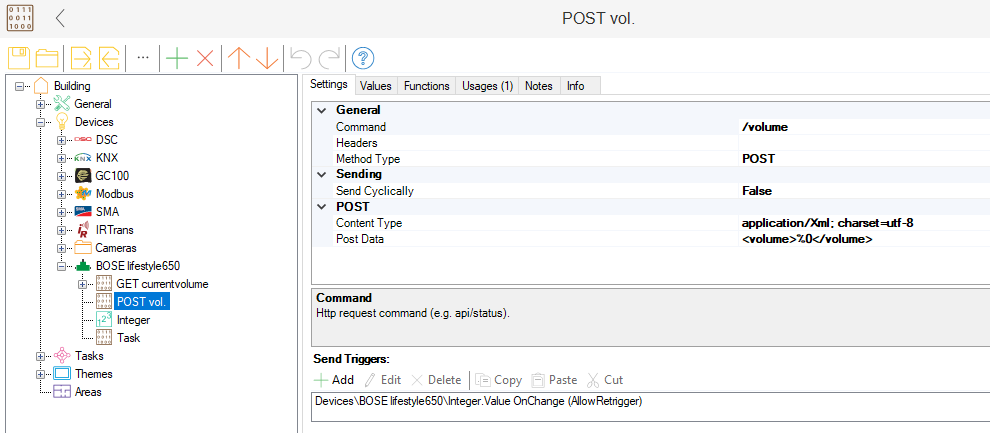Collapse the Sending settings section
The height and width of the screenshot is (433, 990).
(321, 174)
